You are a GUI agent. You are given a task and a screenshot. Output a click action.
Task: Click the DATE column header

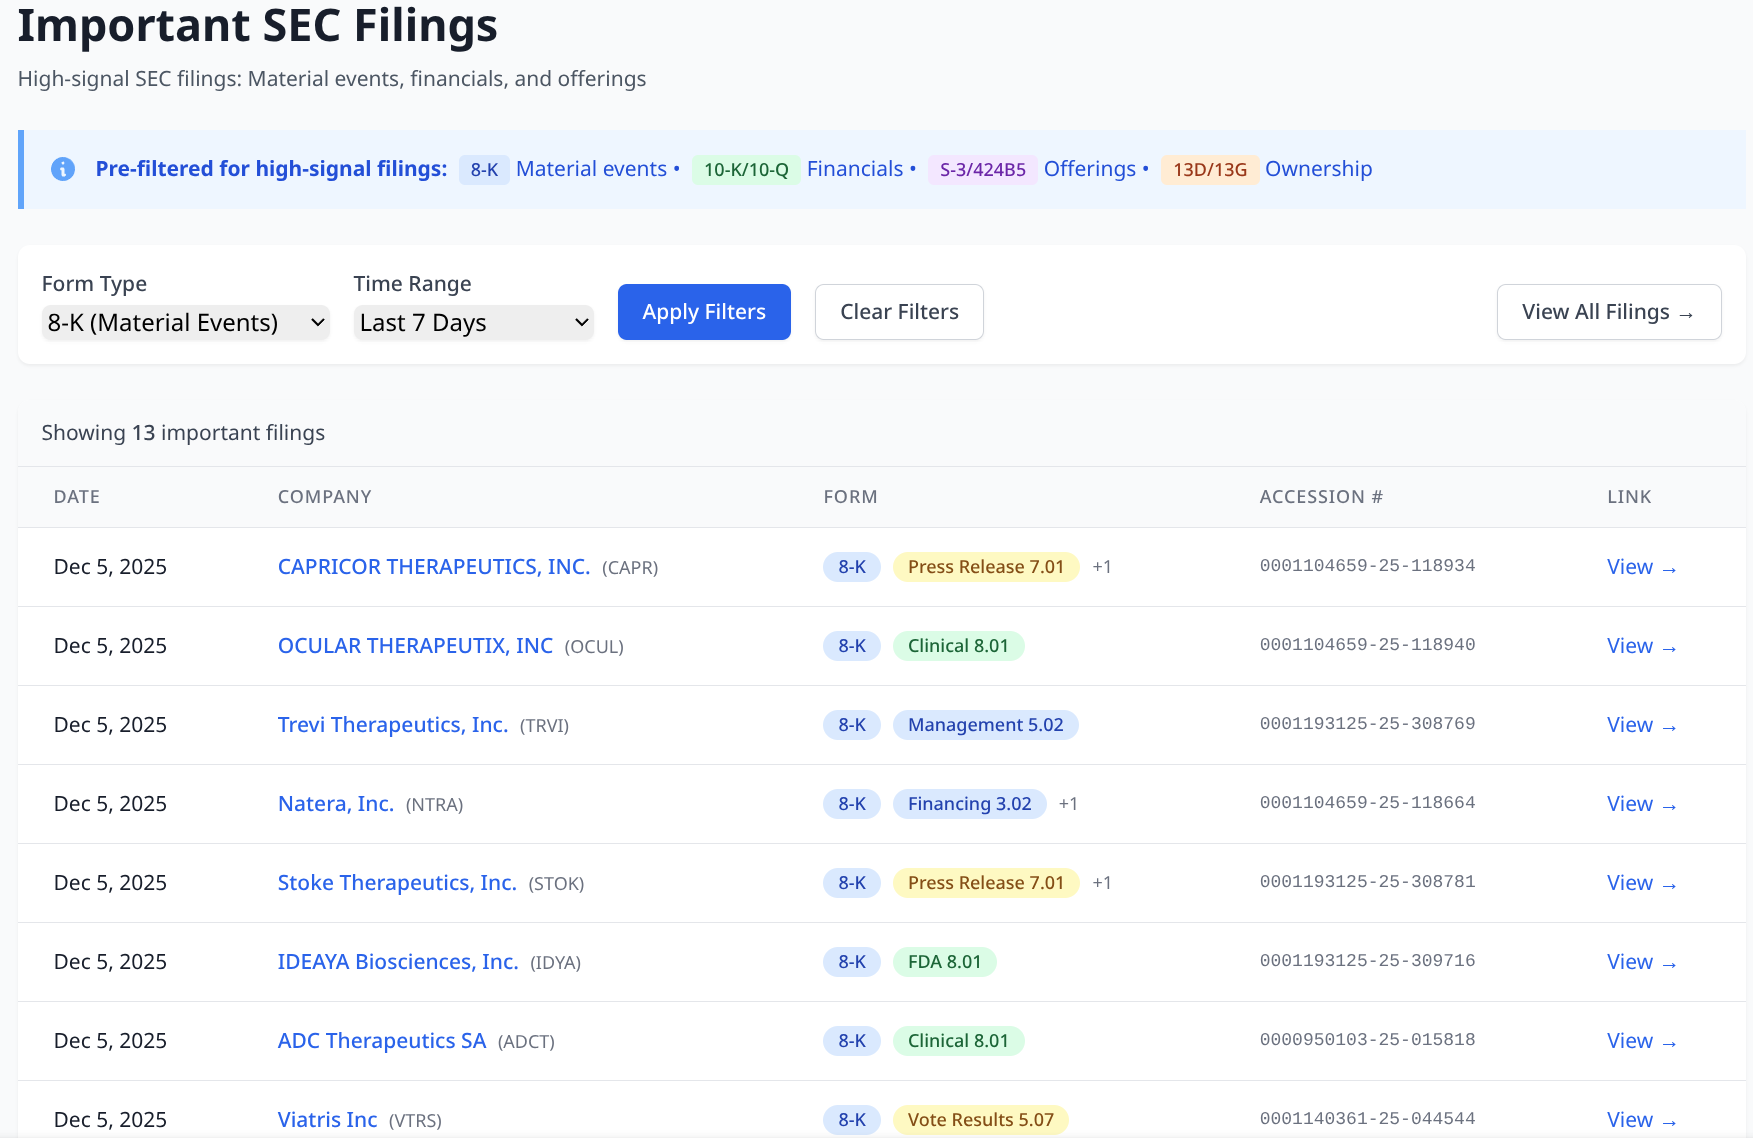76,496
